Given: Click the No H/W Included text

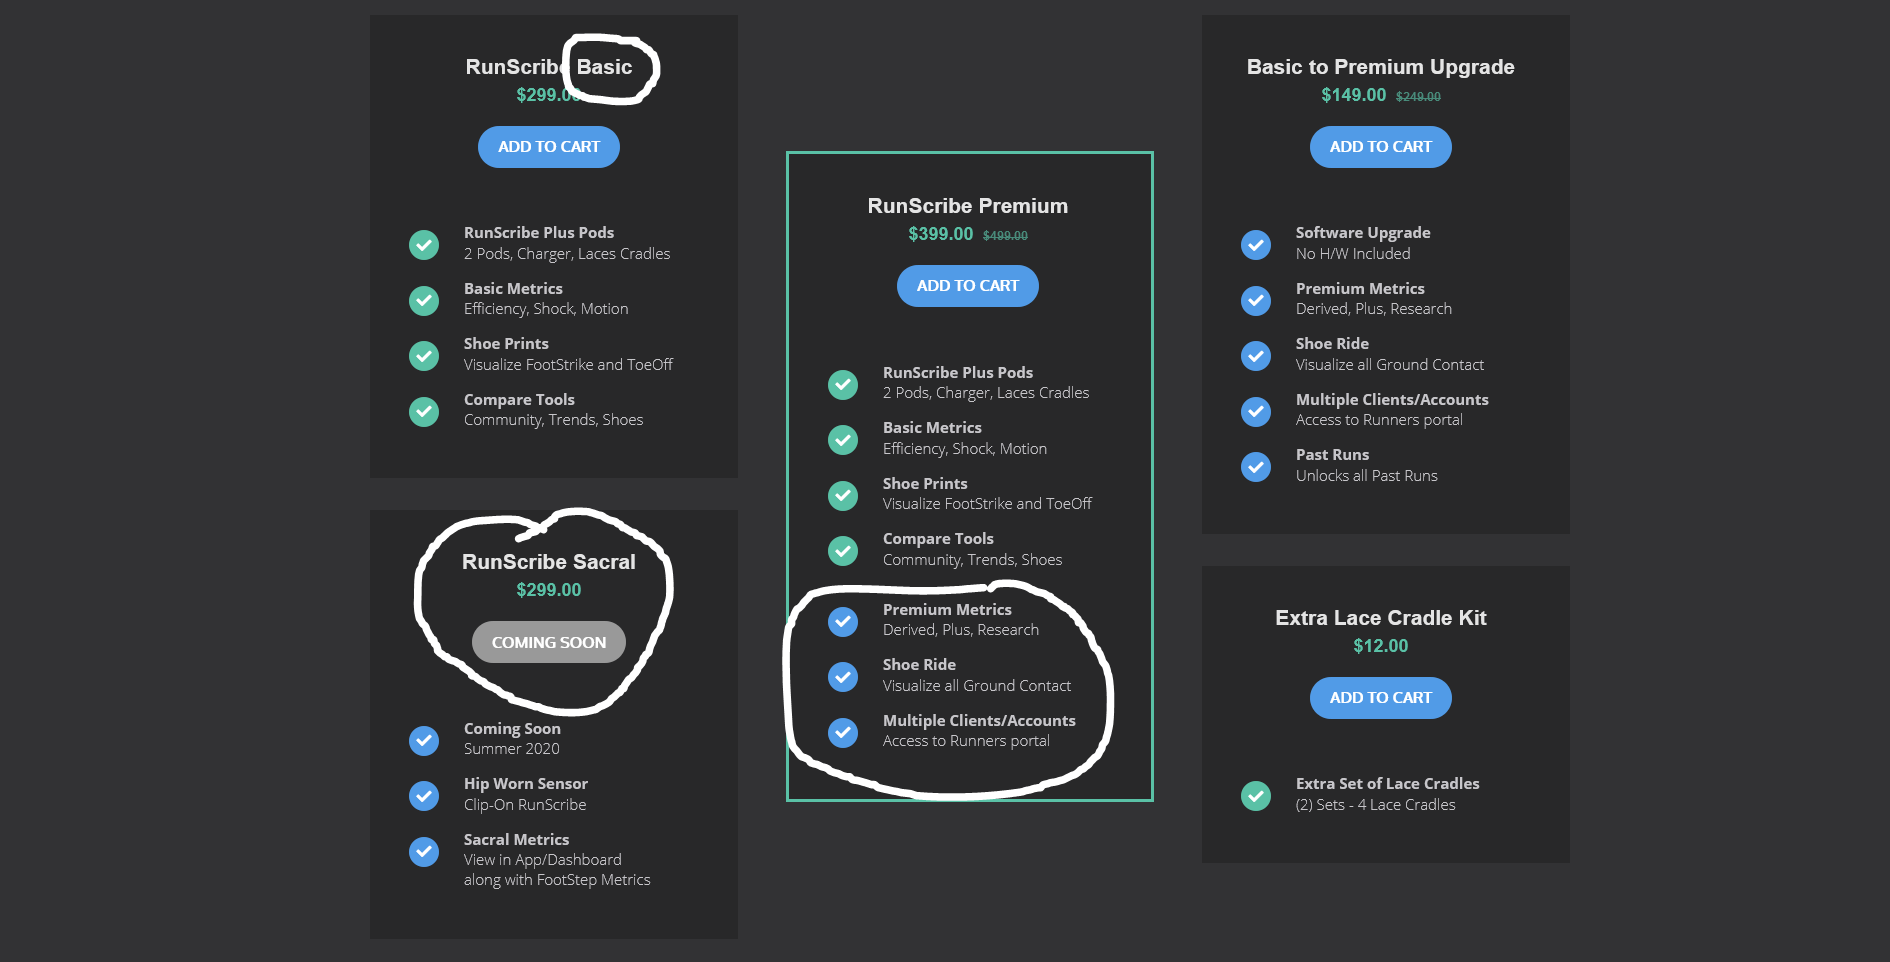Looking at the screenshot, I should [1353, 254].
